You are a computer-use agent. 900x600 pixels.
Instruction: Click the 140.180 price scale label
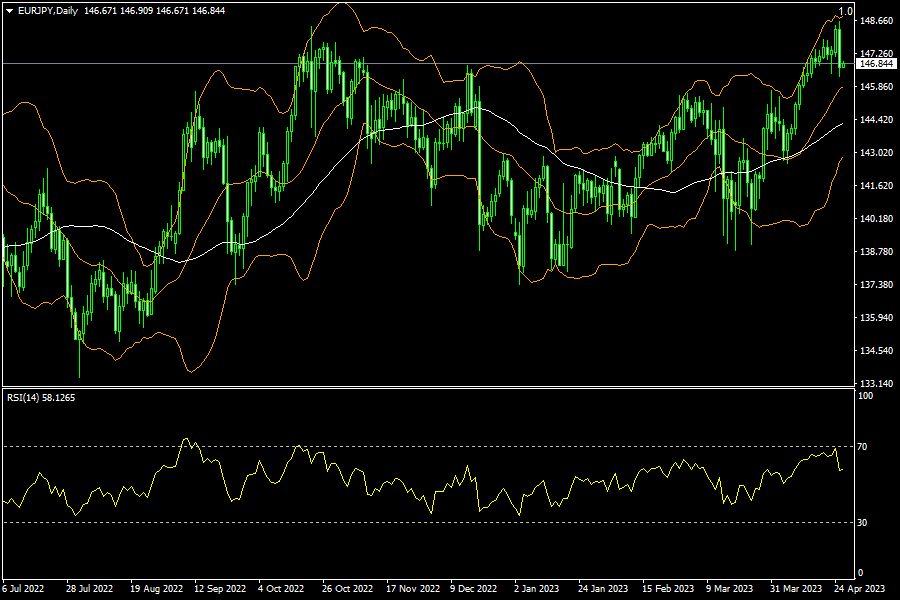pyautogui.click(x=876, y=219)
